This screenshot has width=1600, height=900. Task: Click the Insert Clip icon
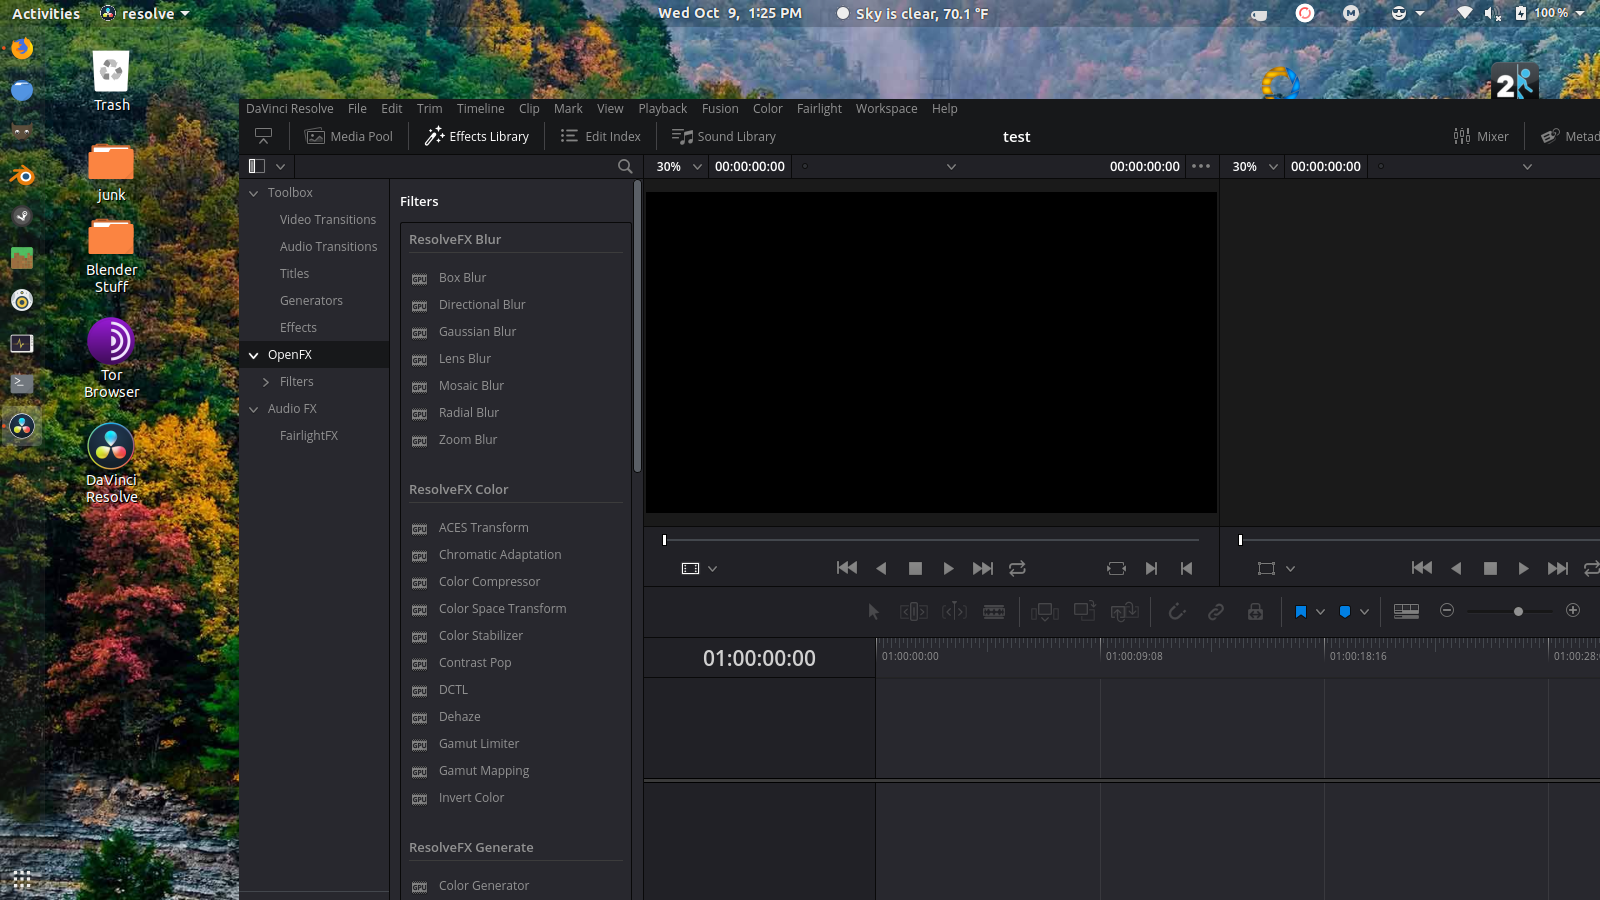coord(1045,611)
